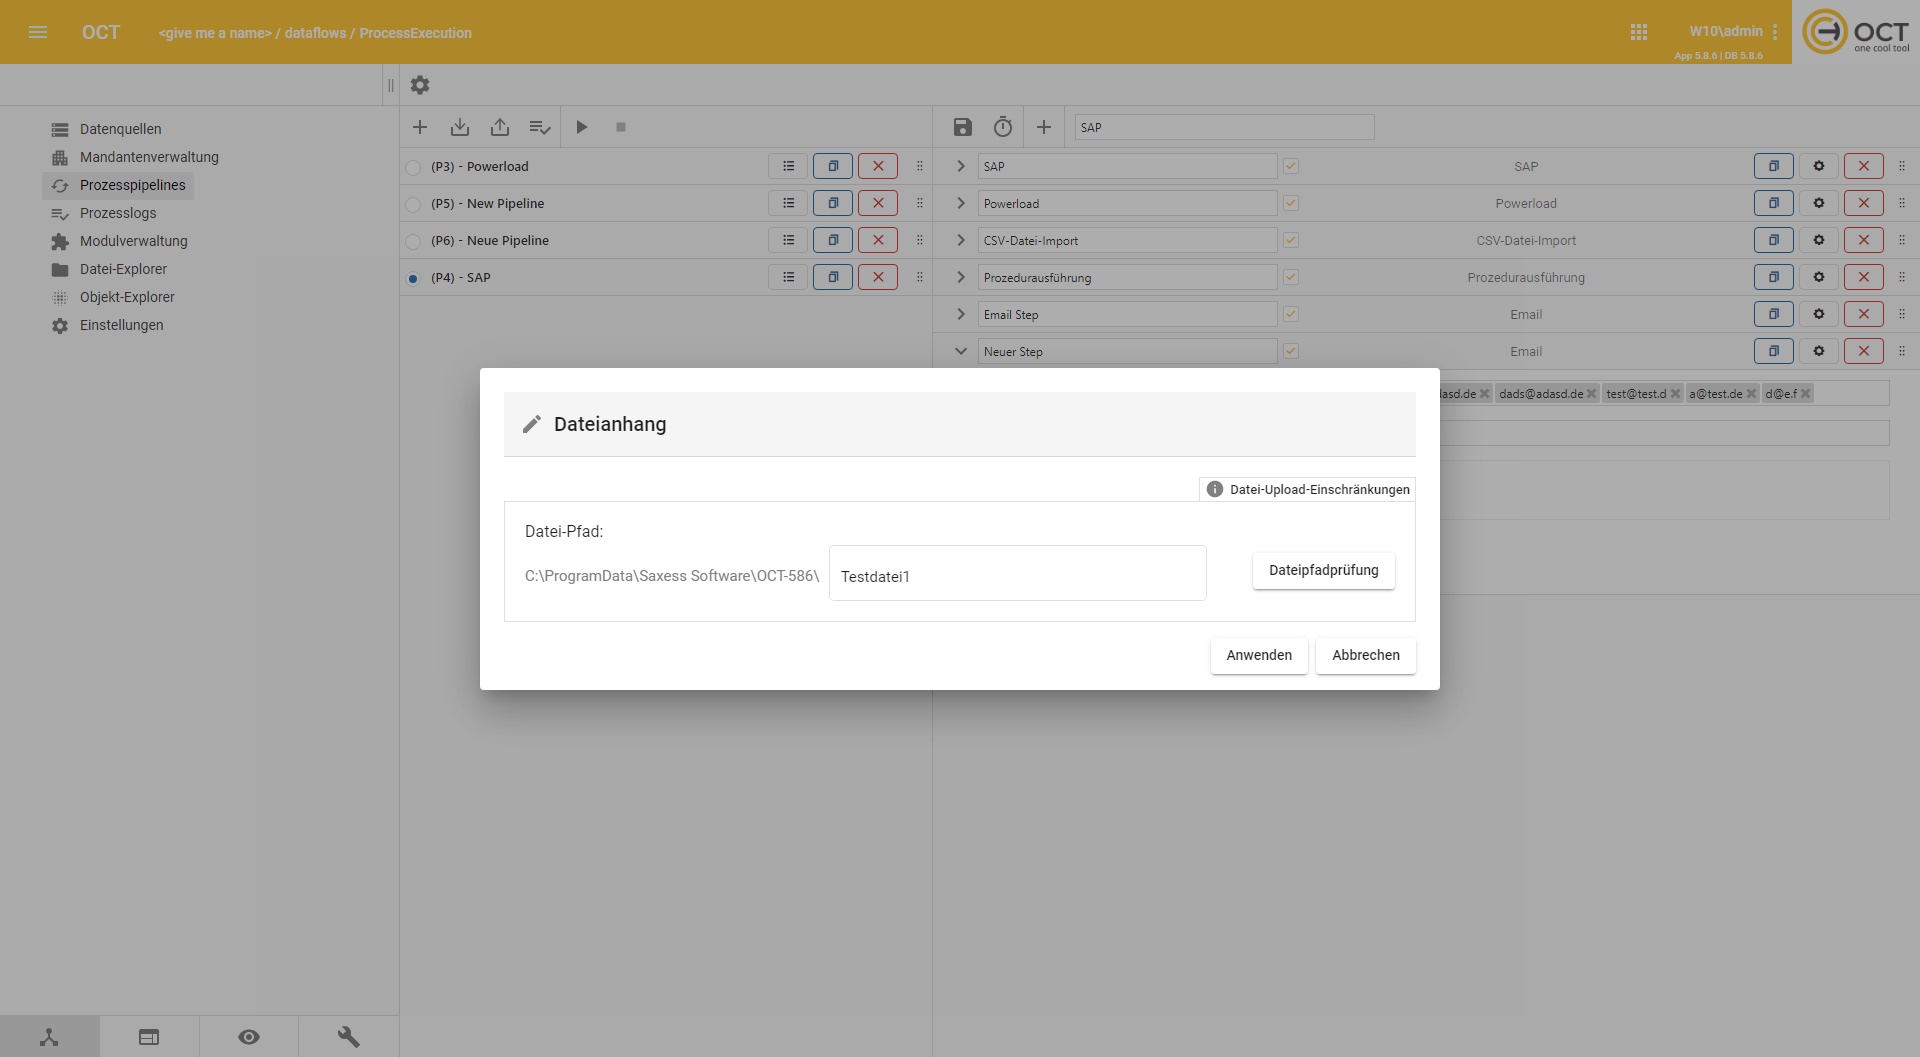
Task: Open Datei-Explorer in the sidebar
Action: pyautogui.click(x=123, y=269)
